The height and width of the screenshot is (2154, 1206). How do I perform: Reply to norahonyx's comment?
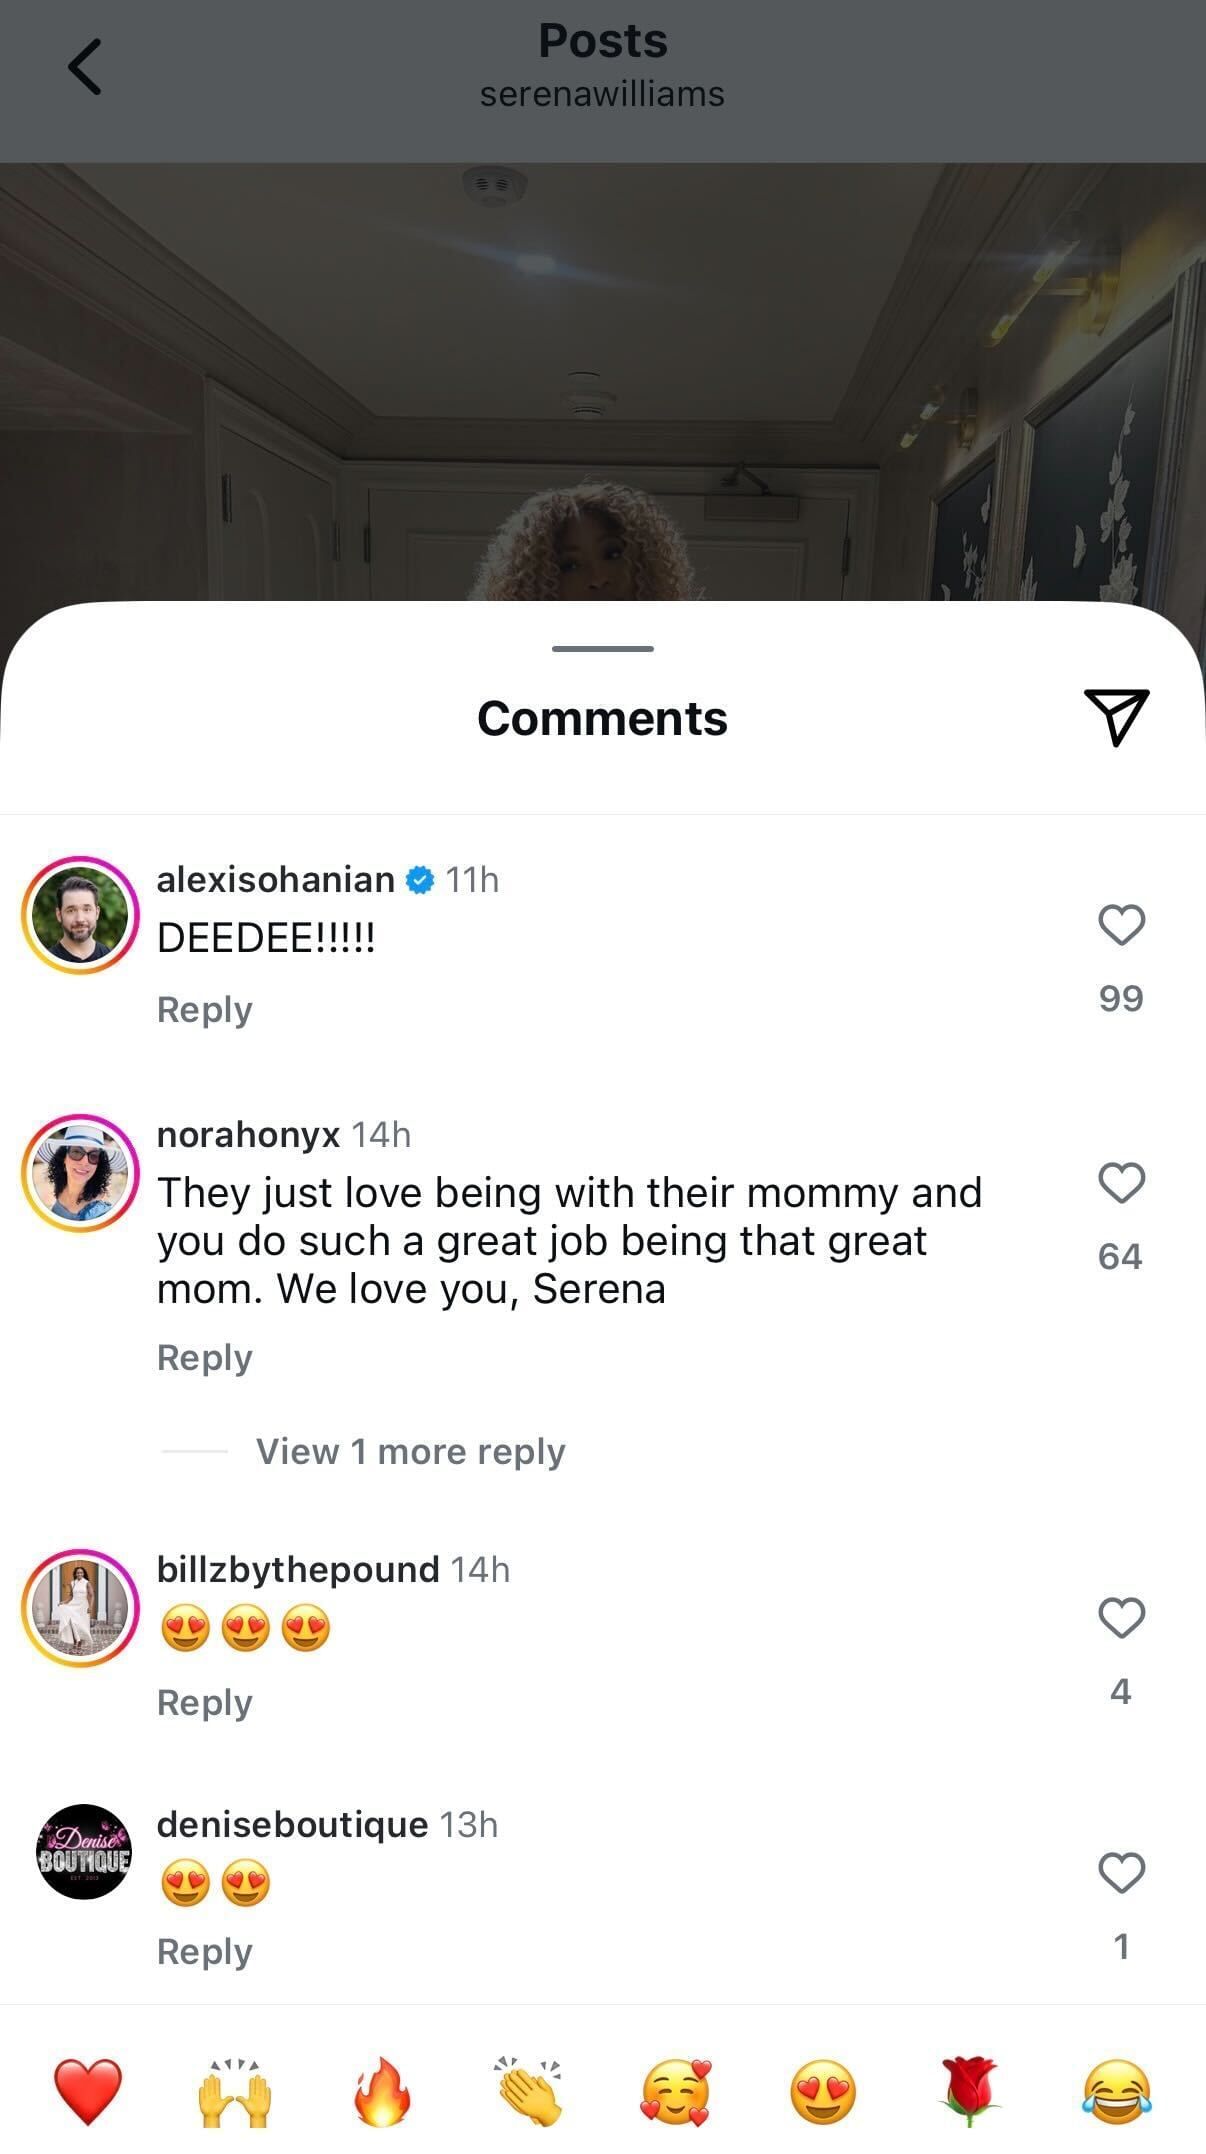coord(204,1357)
